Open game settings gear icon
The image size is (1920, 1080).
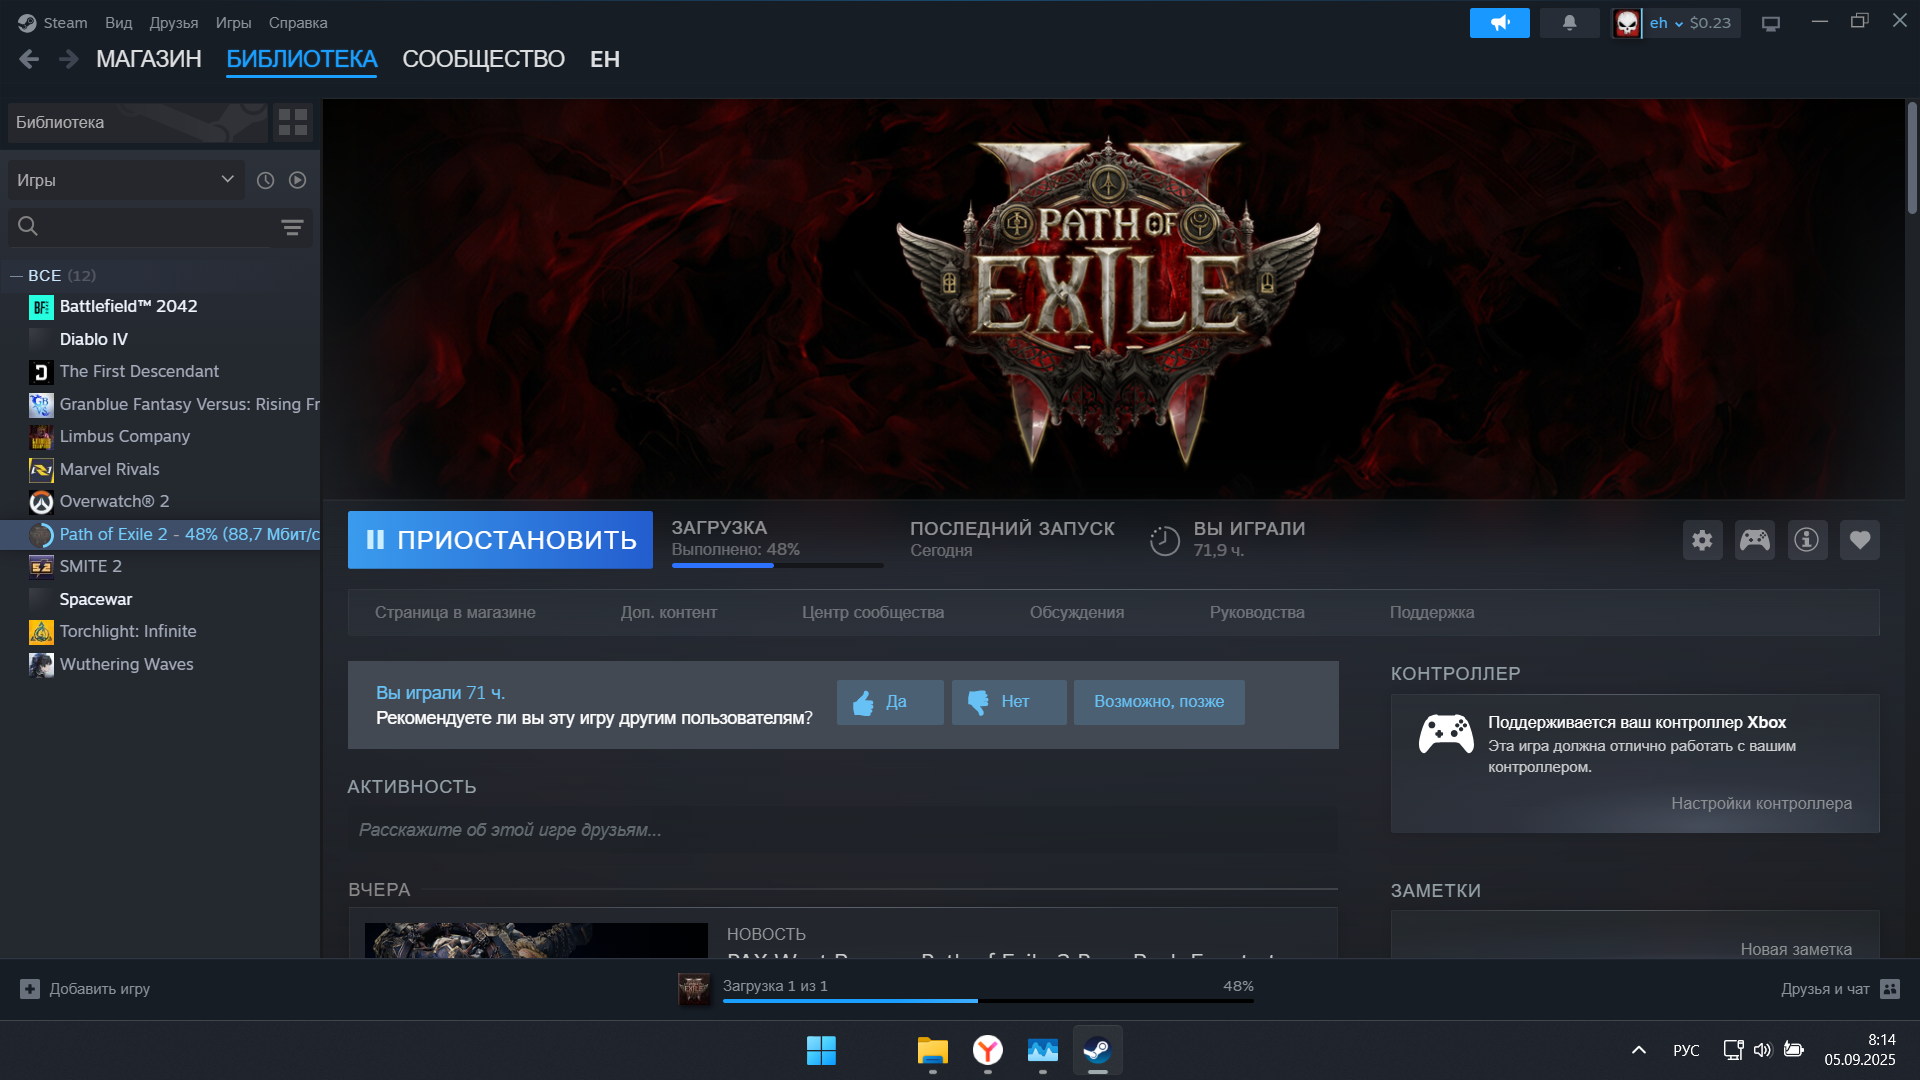[x=1702, y=540]
